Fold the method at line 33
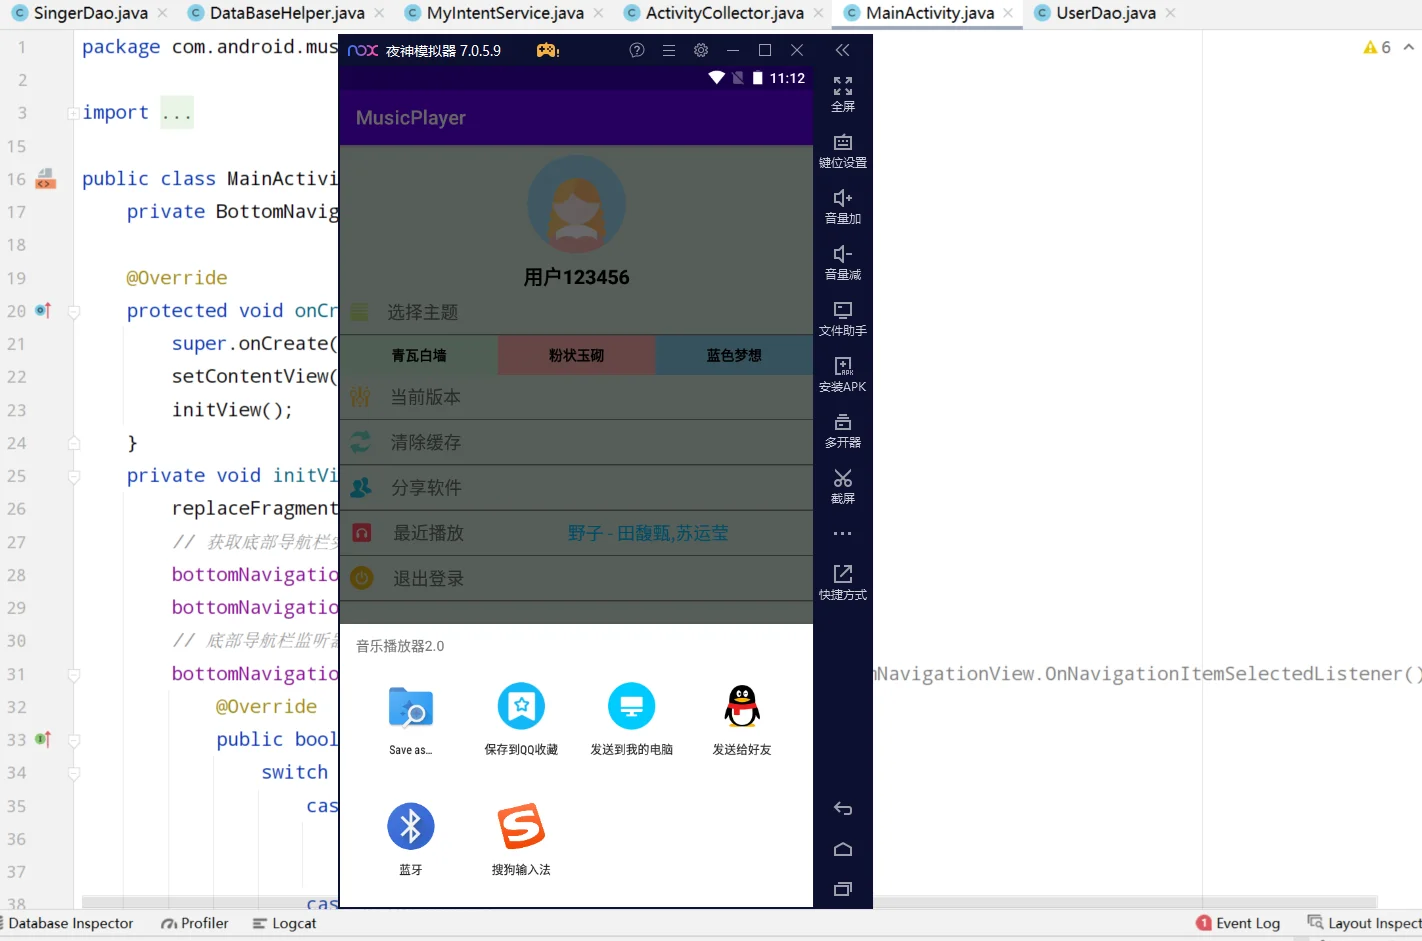Image resolution: width=1422 pixels, height=941 pixels. [74, 741]
